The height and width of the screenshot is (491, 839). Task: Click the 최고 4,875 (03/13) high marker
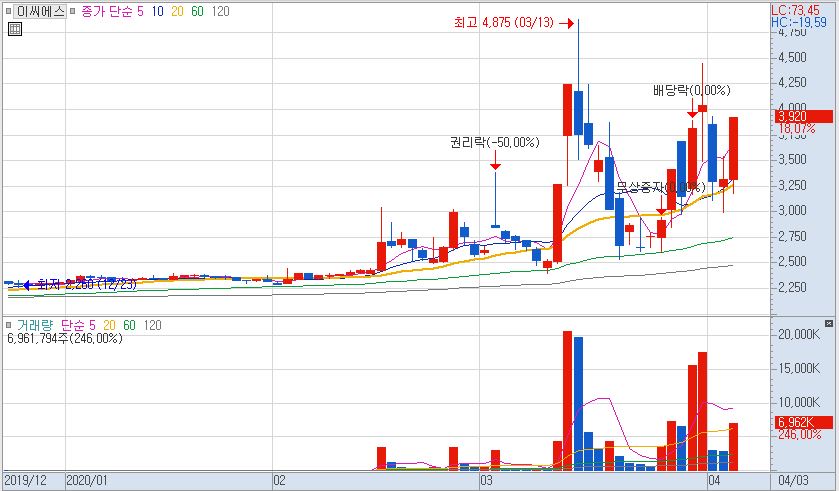pyautogui.click(x=567, y=22)
